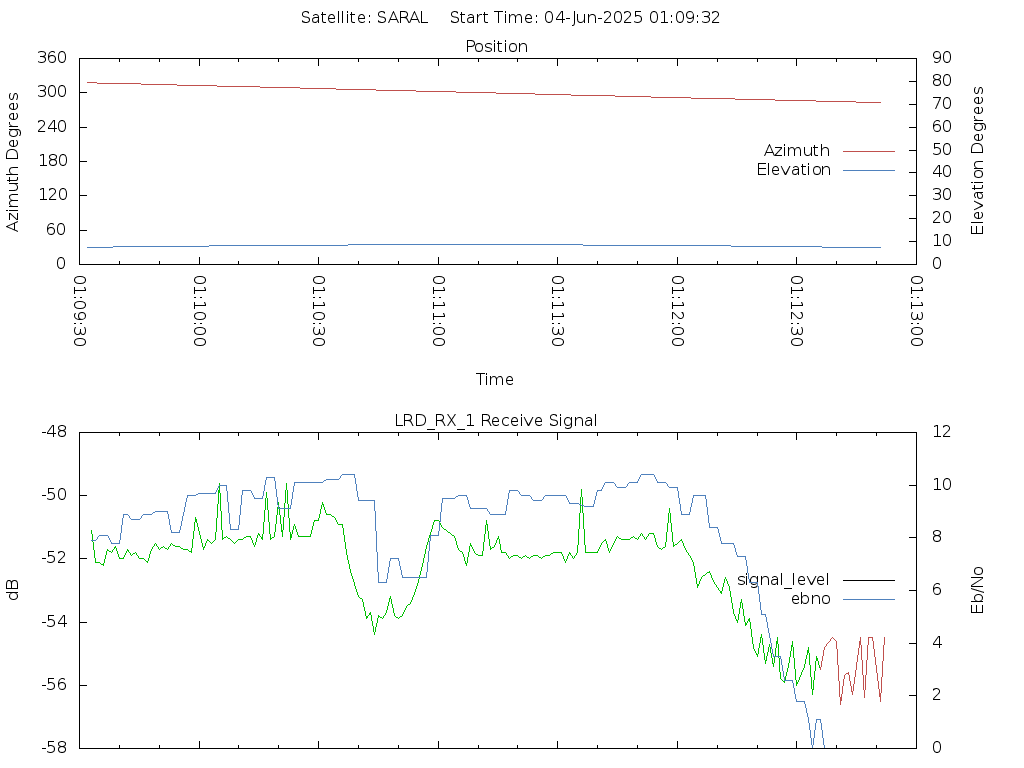
Task: Click the "-54" dB axis tick
Action: click(x=54, y=621)
